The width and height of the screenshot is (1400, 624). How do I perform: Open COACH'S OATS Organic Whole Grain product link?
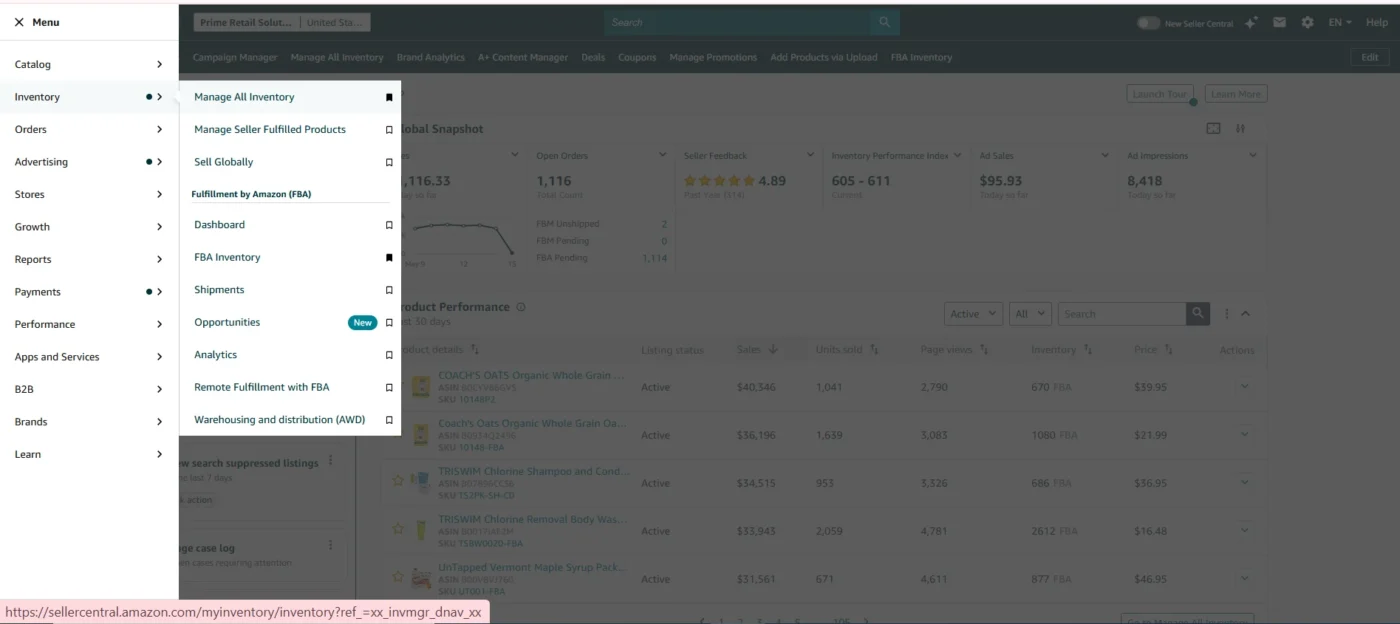(x=531, y=375)
